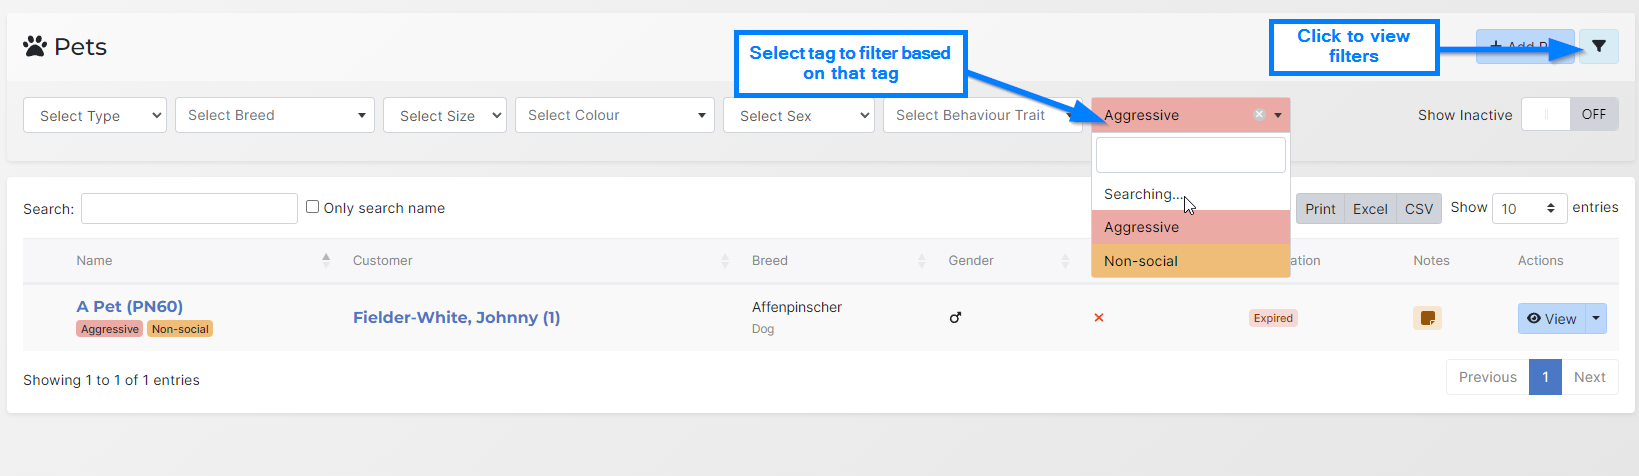Open the Select Size dropdown
Screen dimensions: 1639x476
pyautogui.click(x=445, y=116)
